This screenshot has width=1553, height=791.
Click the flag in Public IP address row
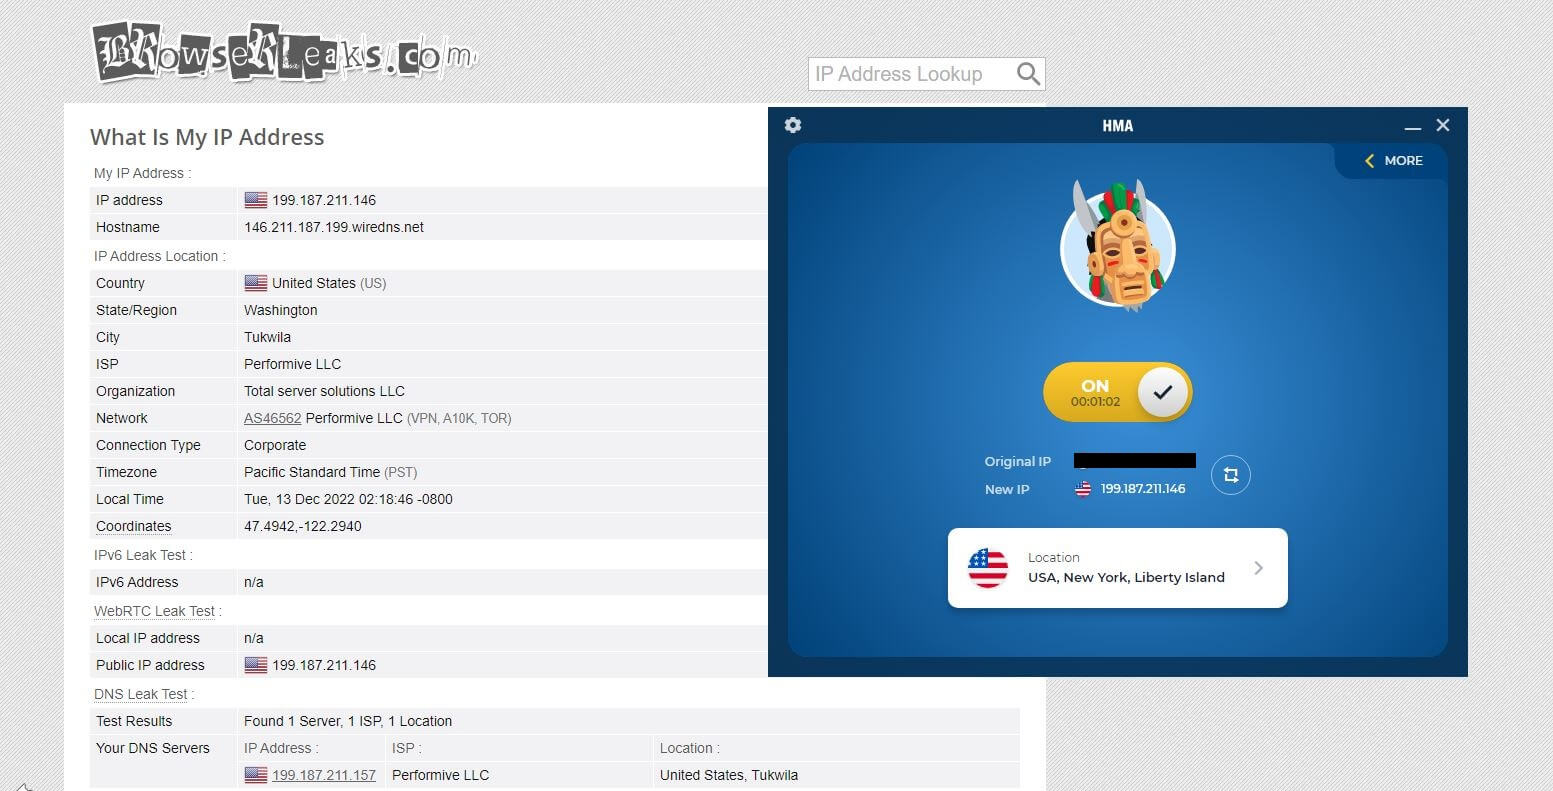256,665
